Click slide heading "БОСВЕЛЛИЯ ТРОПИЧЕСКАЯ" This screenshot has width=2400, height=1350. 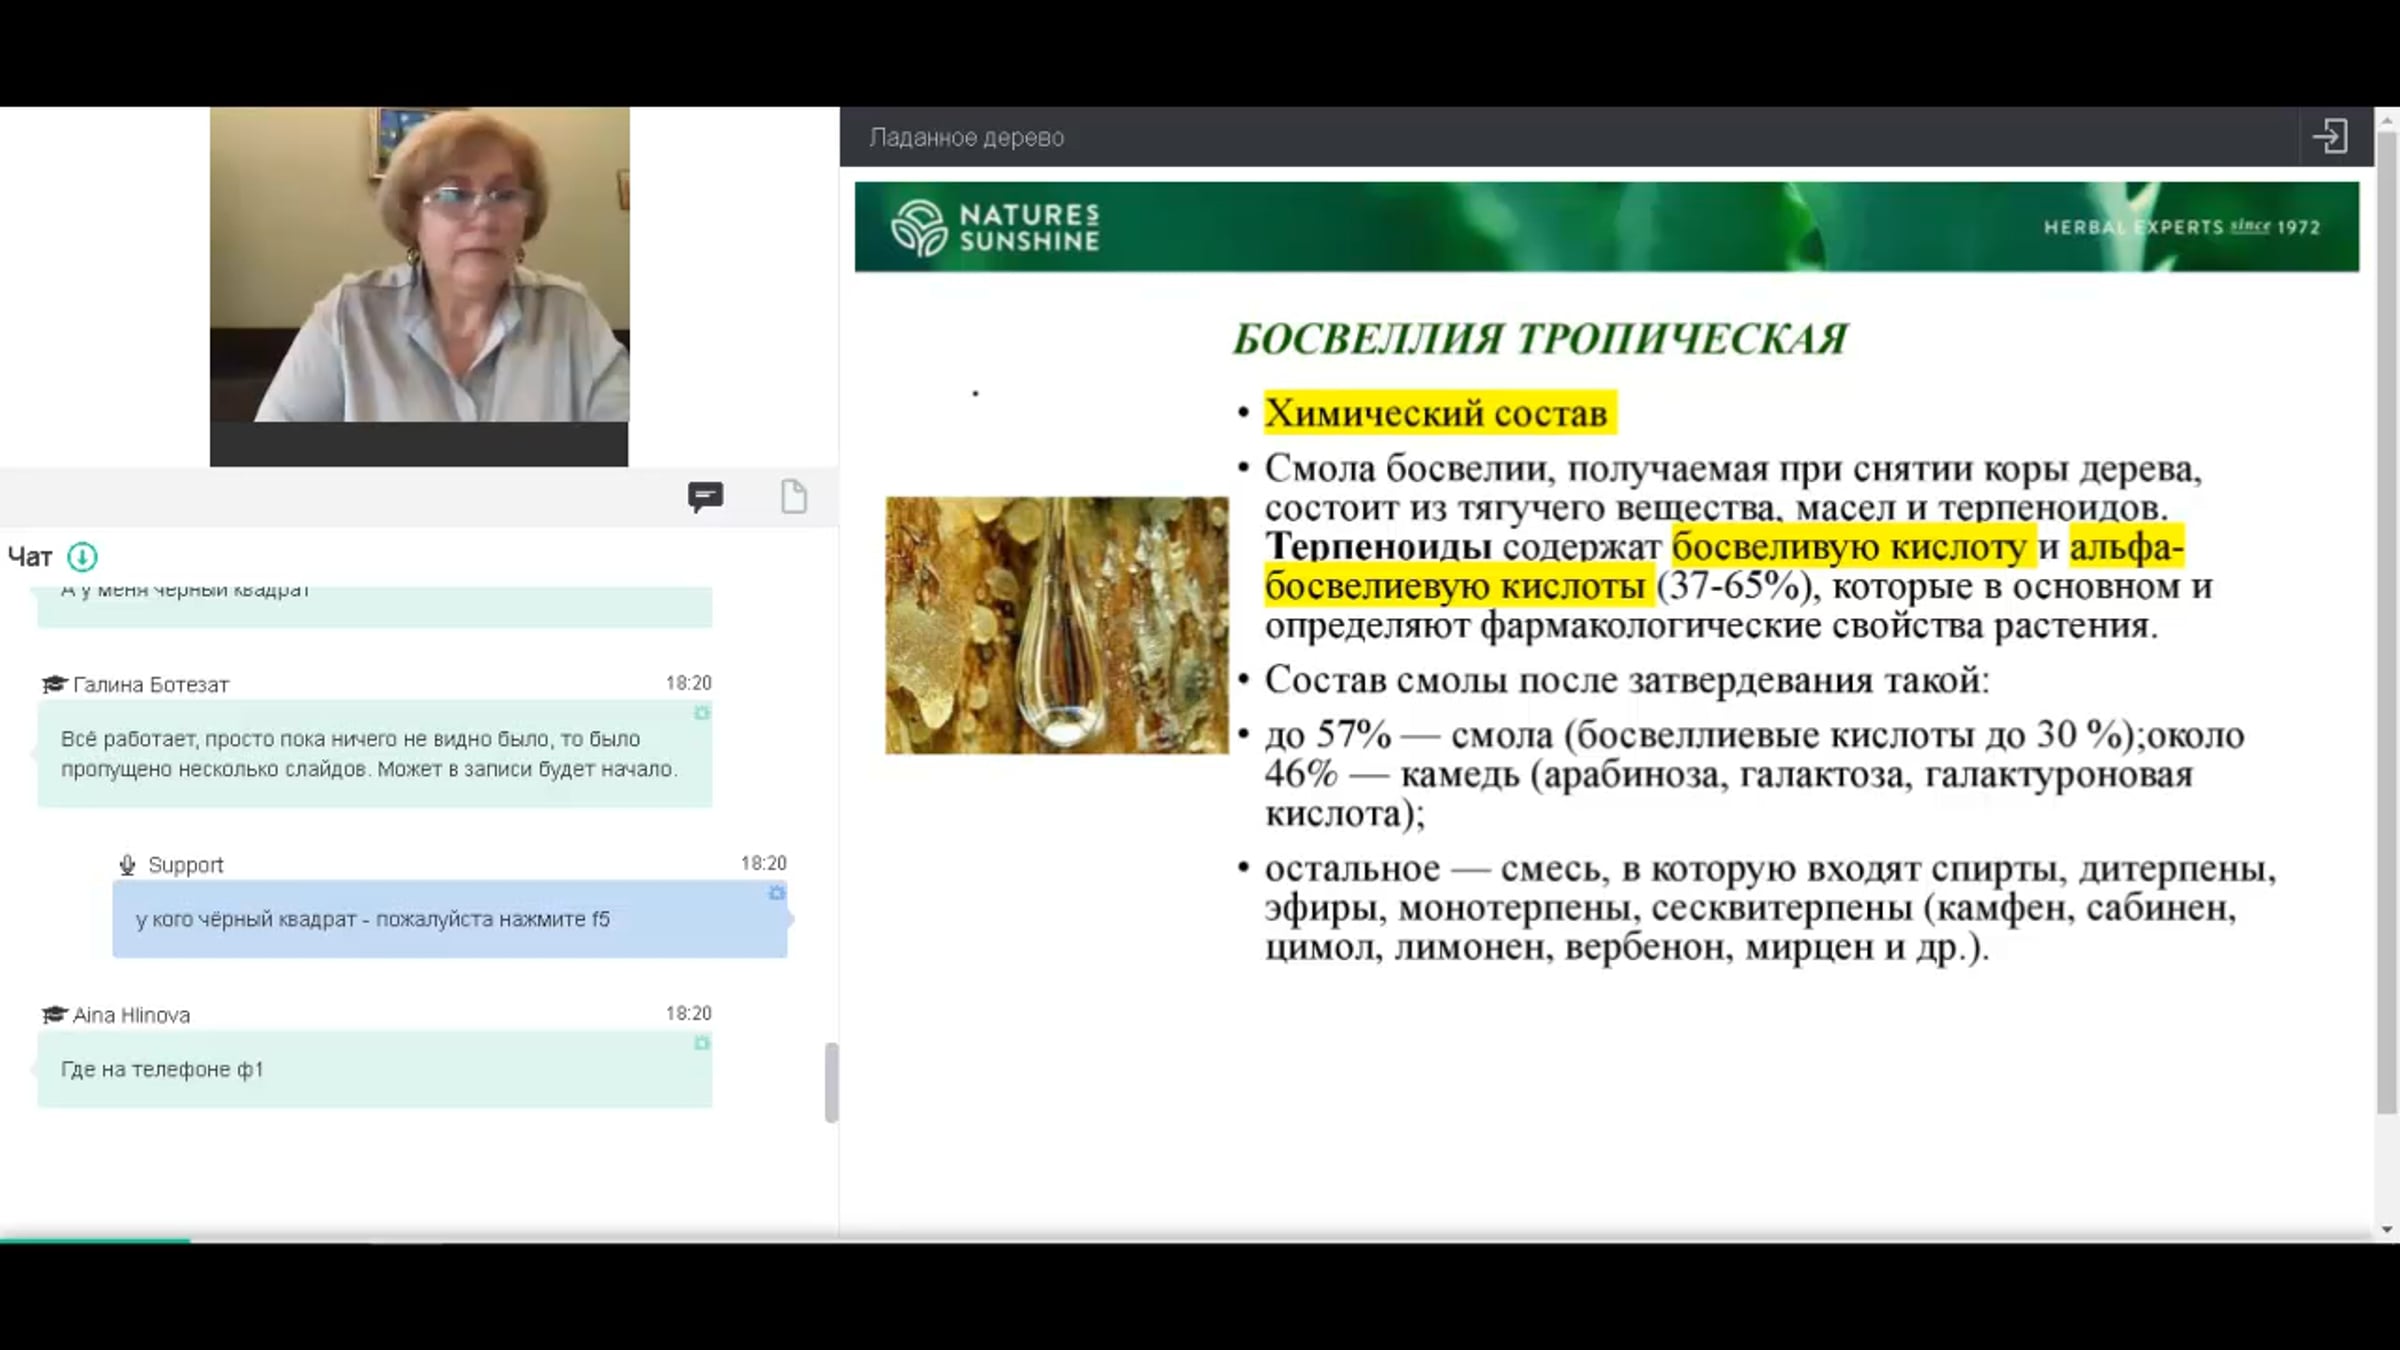click(1540, 339)
